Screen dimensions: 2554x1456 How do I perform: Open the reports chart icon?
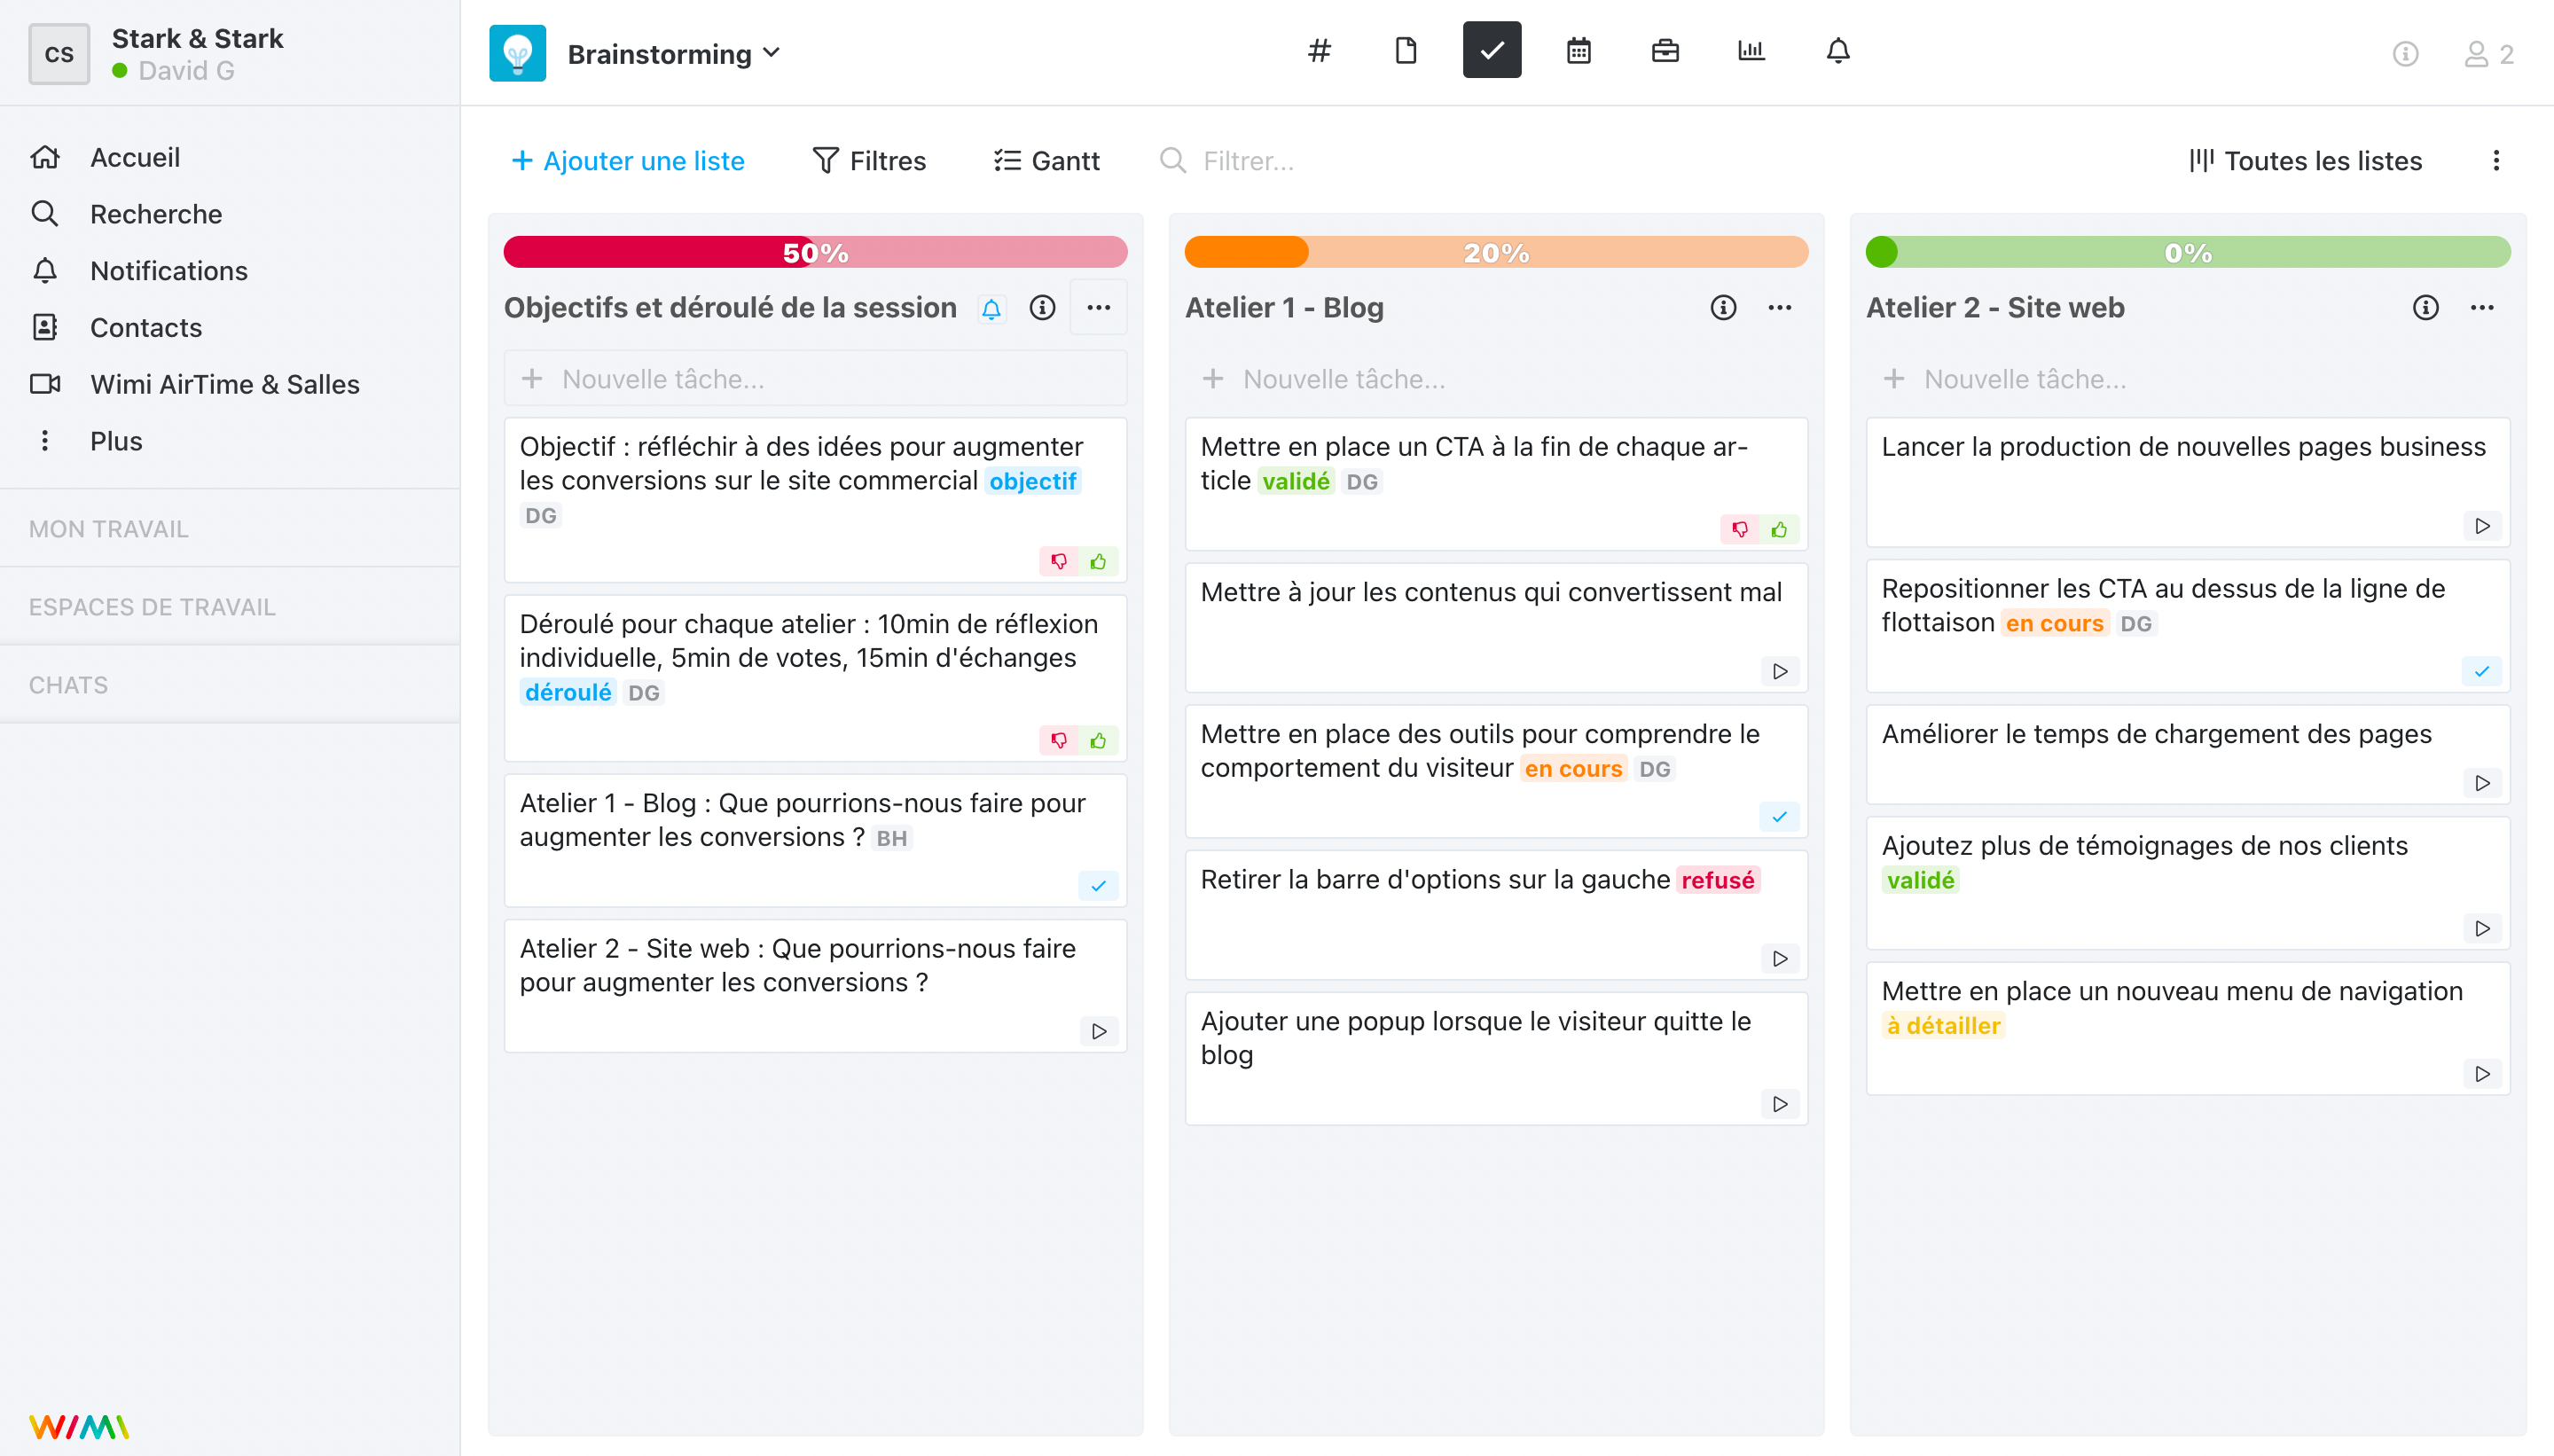click(x=1752, y=50)
